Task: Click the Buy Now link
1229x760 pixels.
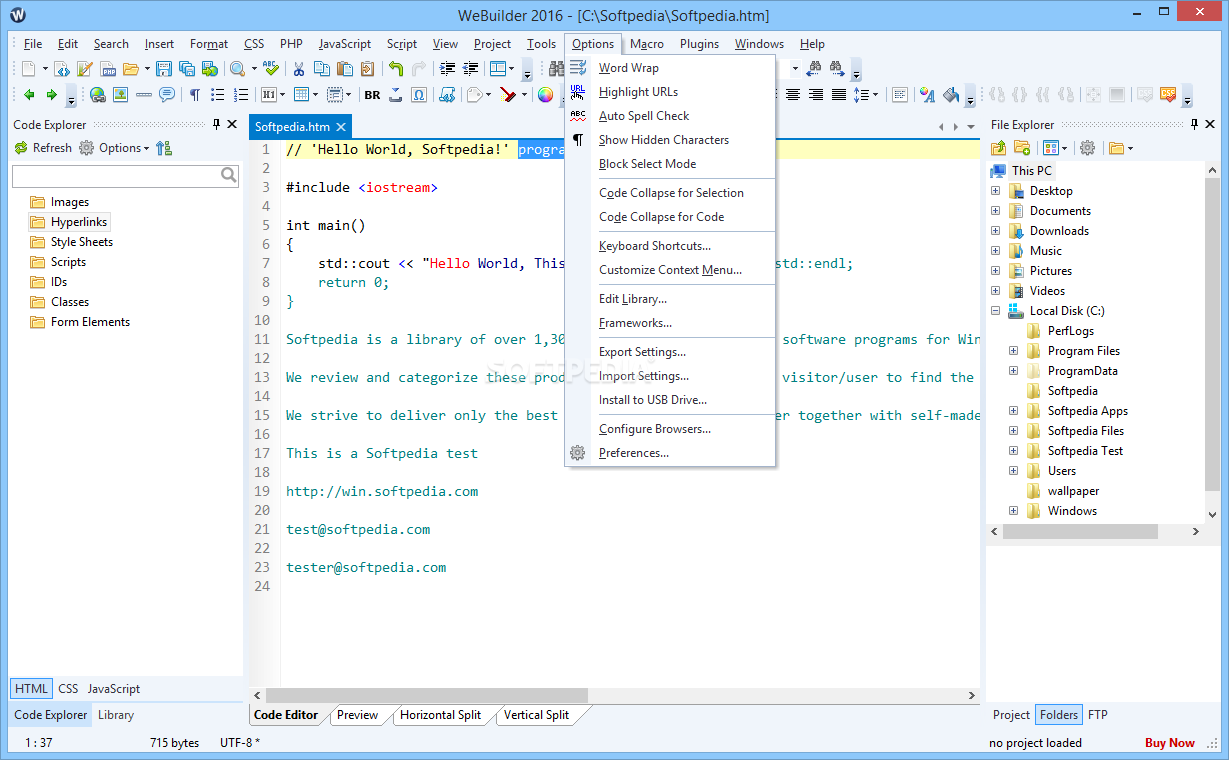Action: coord(1170,743)
